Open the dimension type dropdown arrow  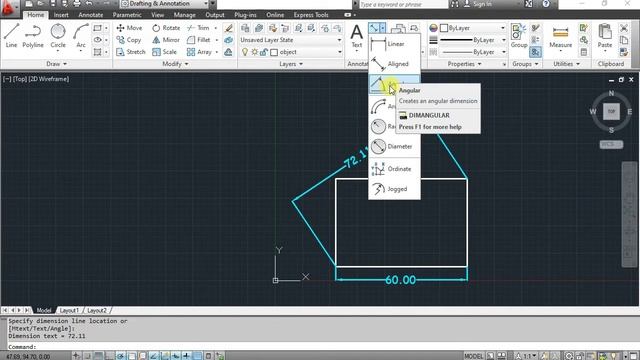pos(382,28)
